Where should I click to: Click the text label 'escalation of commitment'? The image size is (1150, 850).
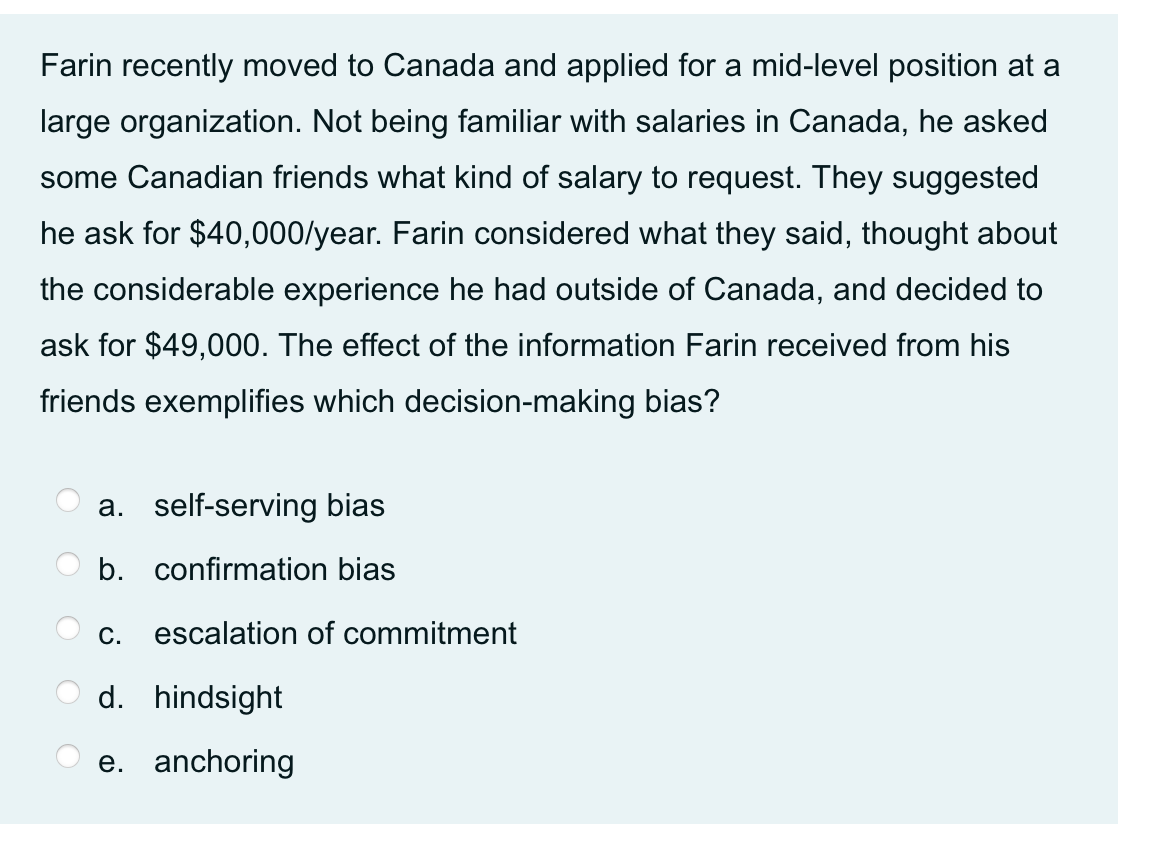334,633
